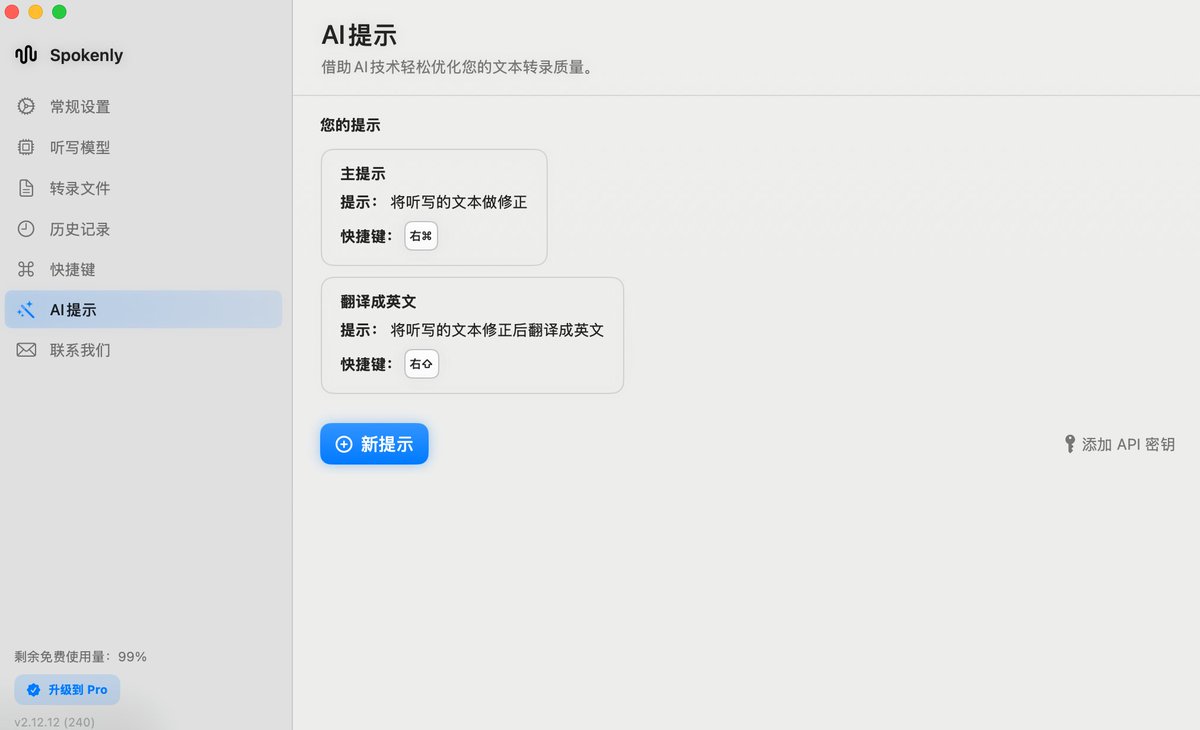Click the 剩余免费使用量：99% status text

pyautogui.click(x=81, y=657)
